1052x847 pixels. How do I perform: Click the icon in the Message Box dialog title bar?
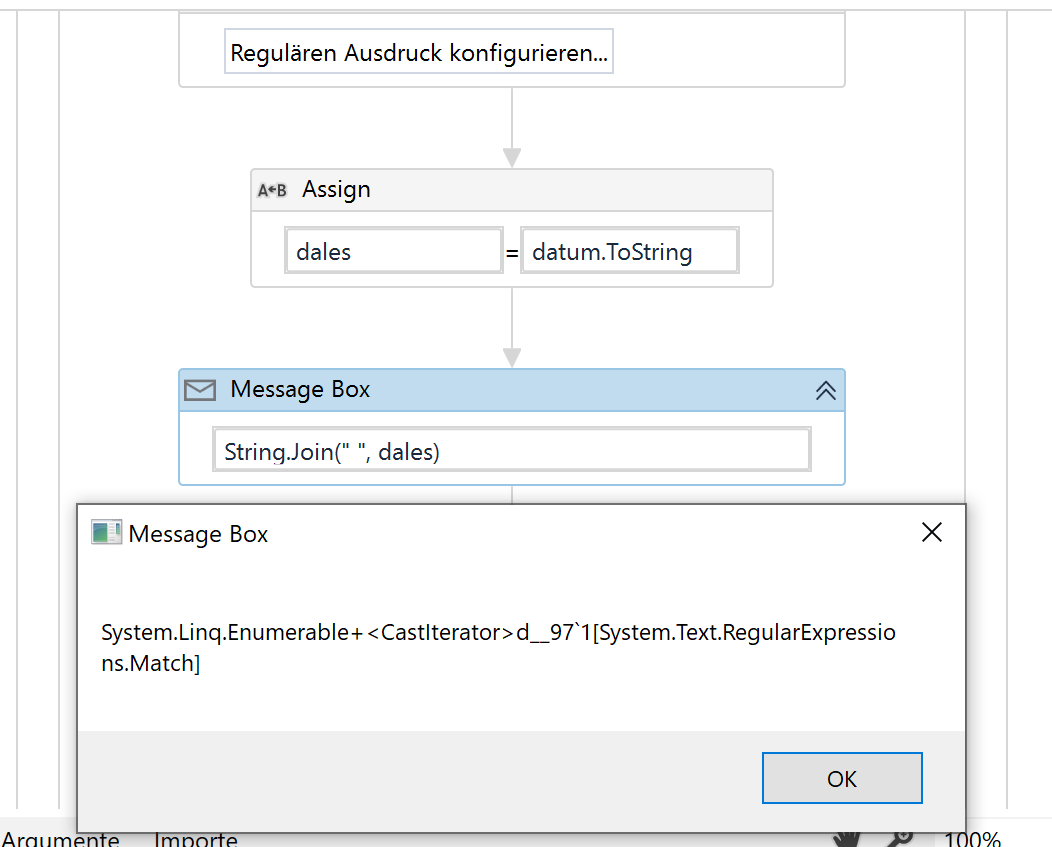tap(106, 533)
